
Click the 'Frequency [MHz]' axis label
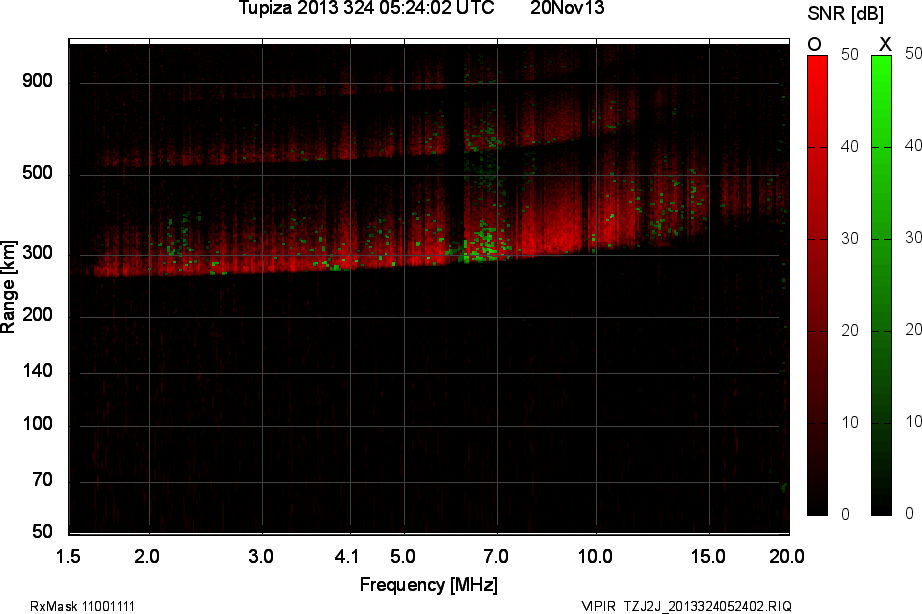tap(429, 585)
